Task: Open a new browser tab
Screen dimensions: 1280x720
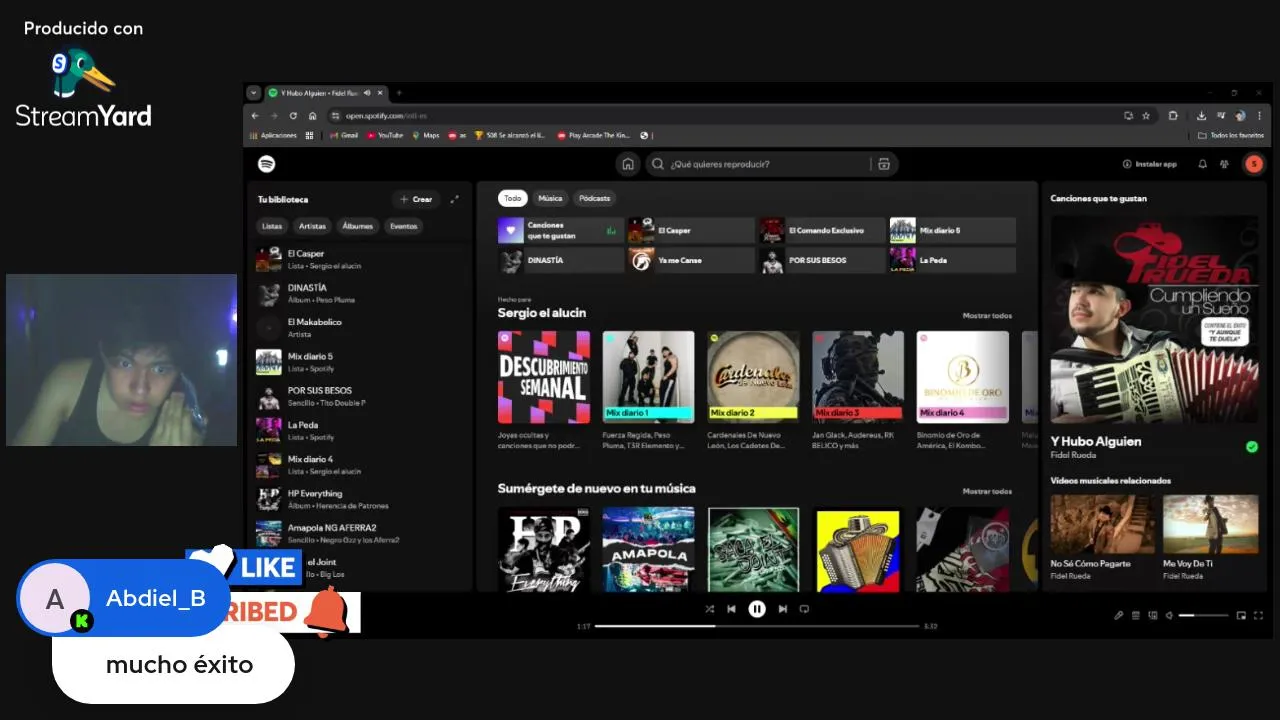Action: [399, 93]
